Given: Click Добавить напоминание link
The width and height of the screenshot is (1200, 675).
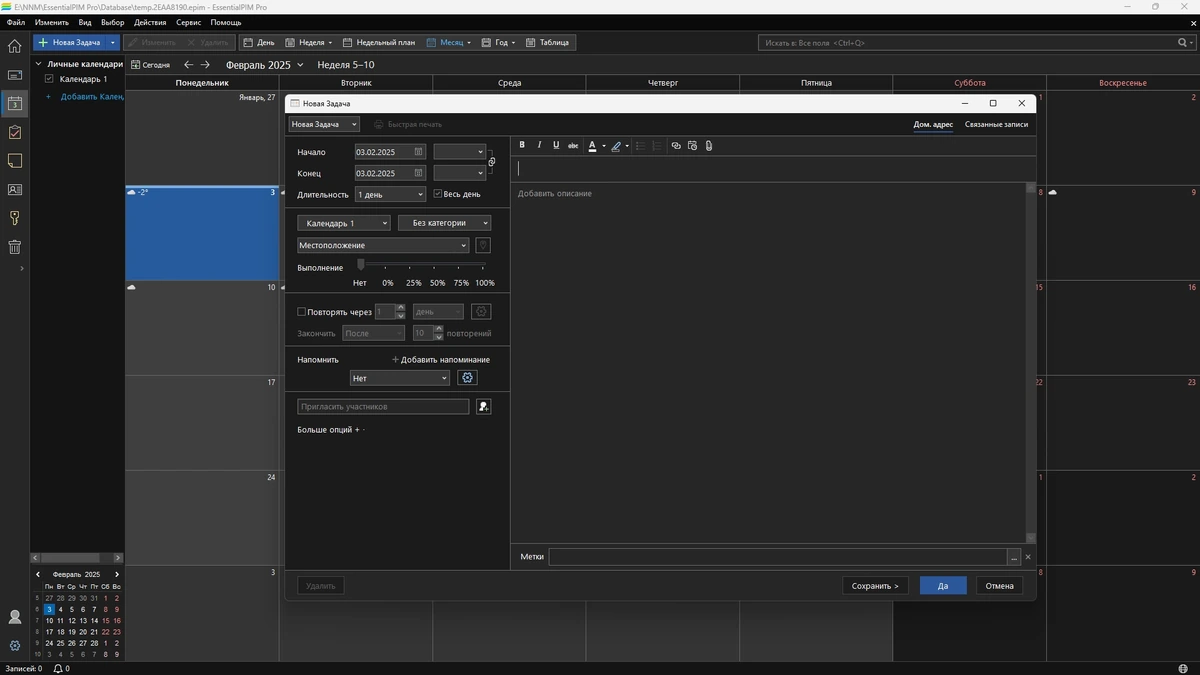Looking at the screenshot, I should tap(441, 359).
